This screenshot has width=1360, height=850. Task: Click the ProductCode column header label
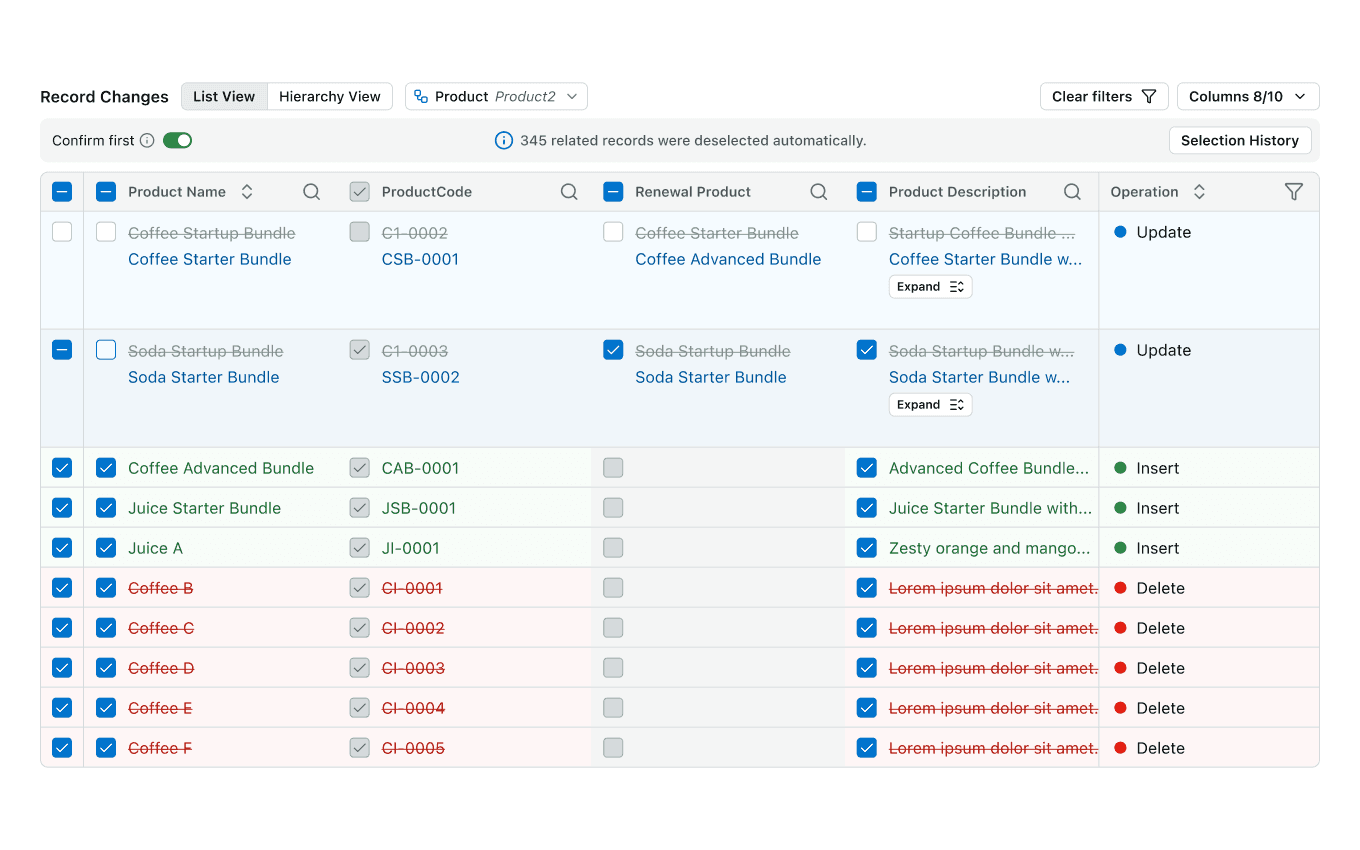[x=427, y=192]
